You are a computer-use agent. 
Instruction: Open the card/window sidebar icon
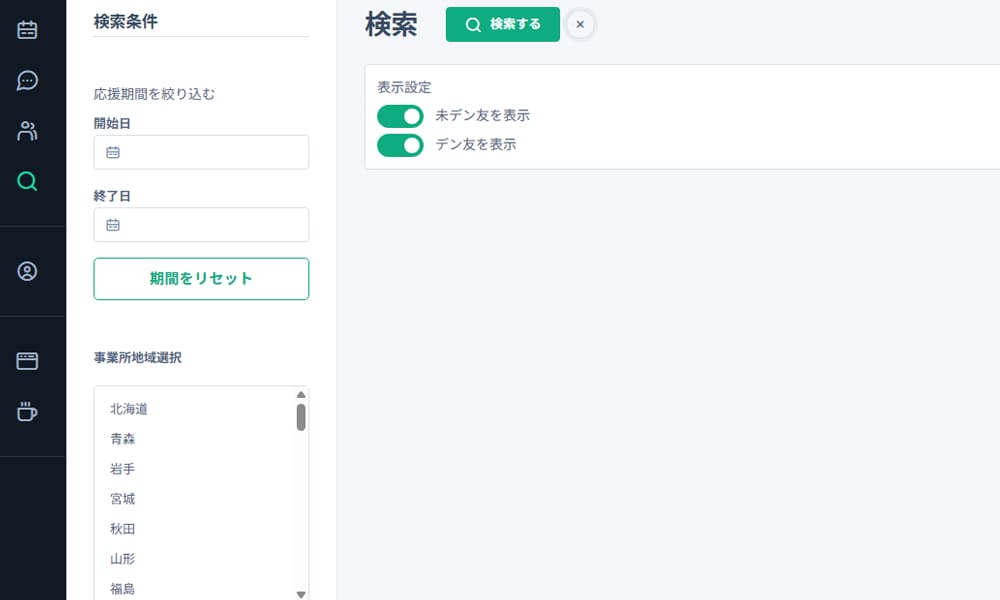pyautogui.click(x=28, y=361)
